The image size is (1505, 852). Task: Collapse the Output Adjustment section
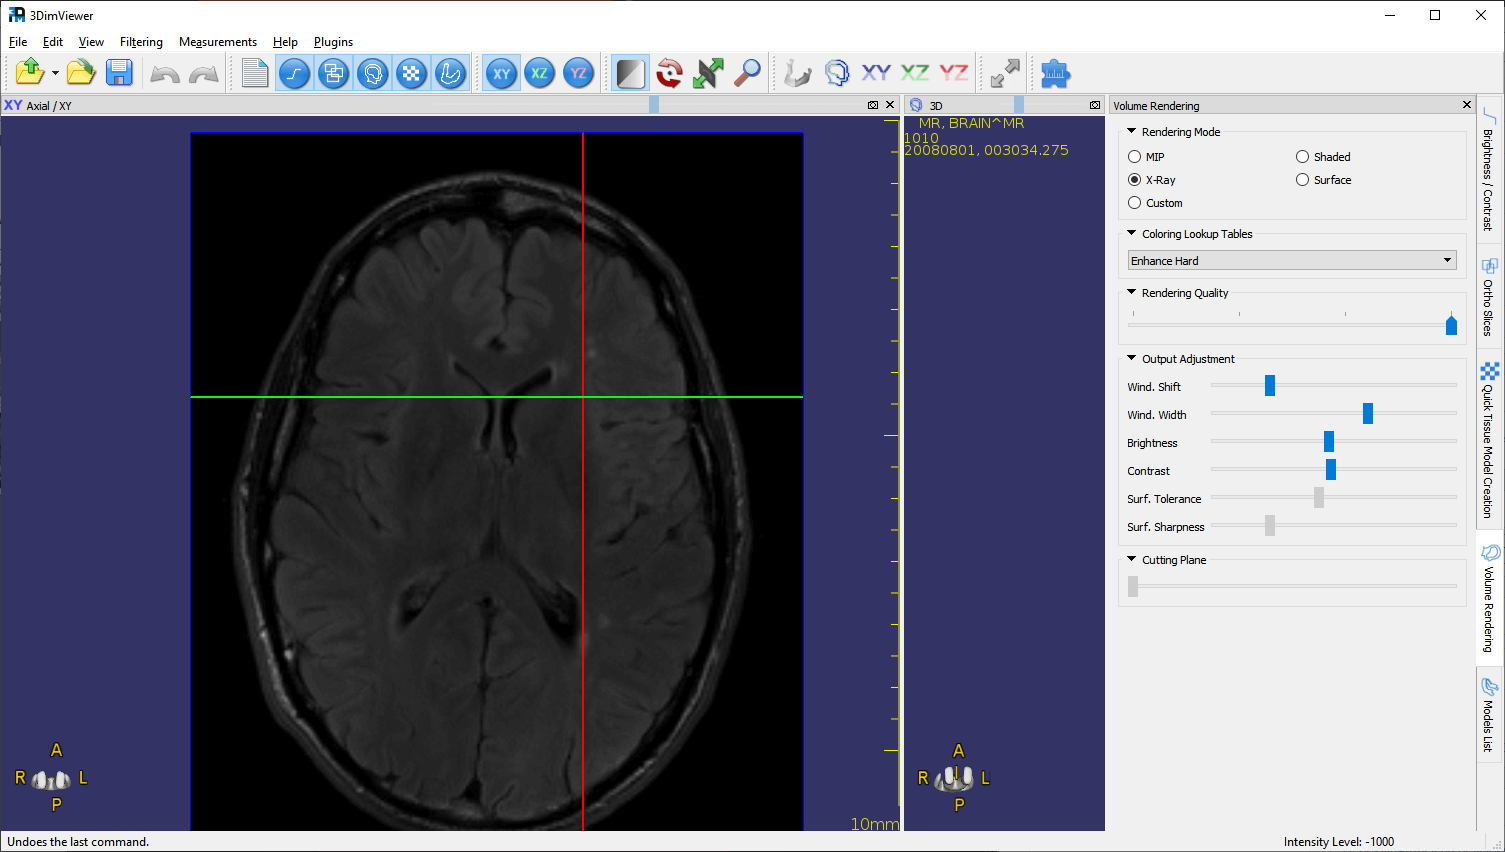1132,358
